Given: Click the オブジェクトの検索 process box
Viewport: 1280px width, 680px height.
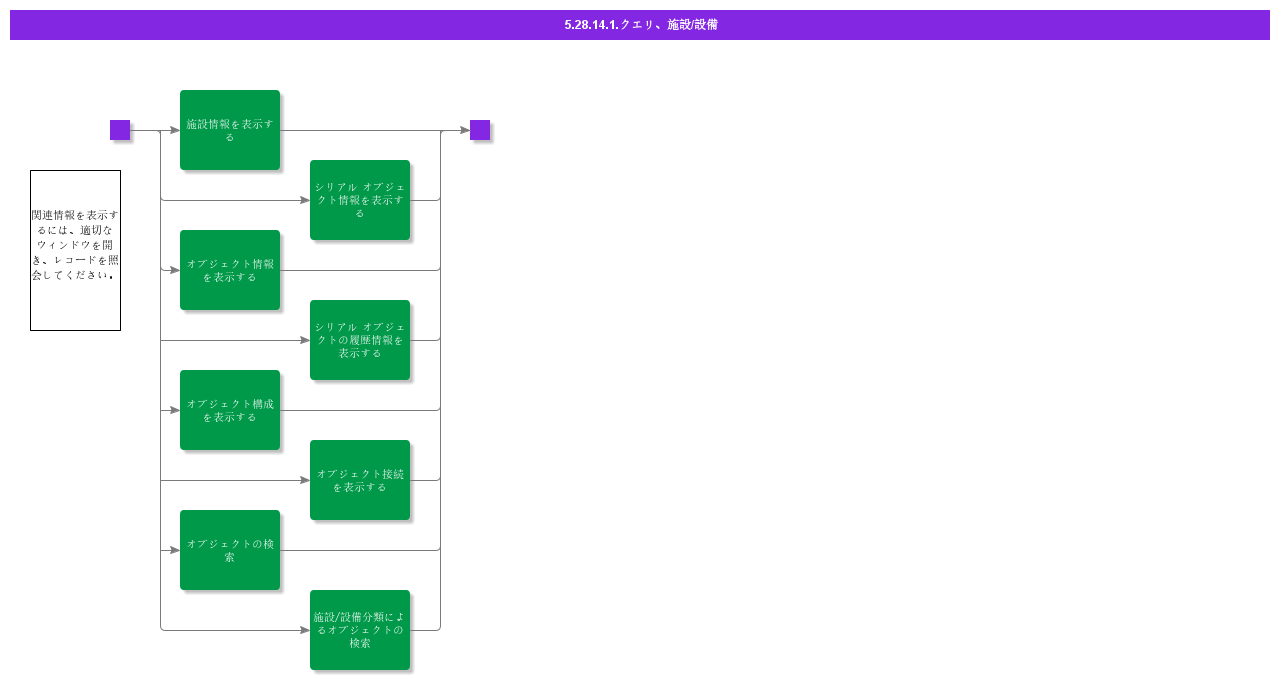Looking at the screenshot, I should click(230, 550).
